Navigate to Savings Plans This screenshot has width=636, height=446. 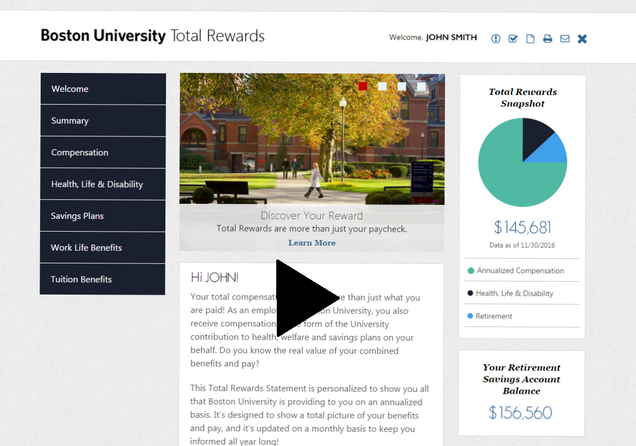pos(103,216)
